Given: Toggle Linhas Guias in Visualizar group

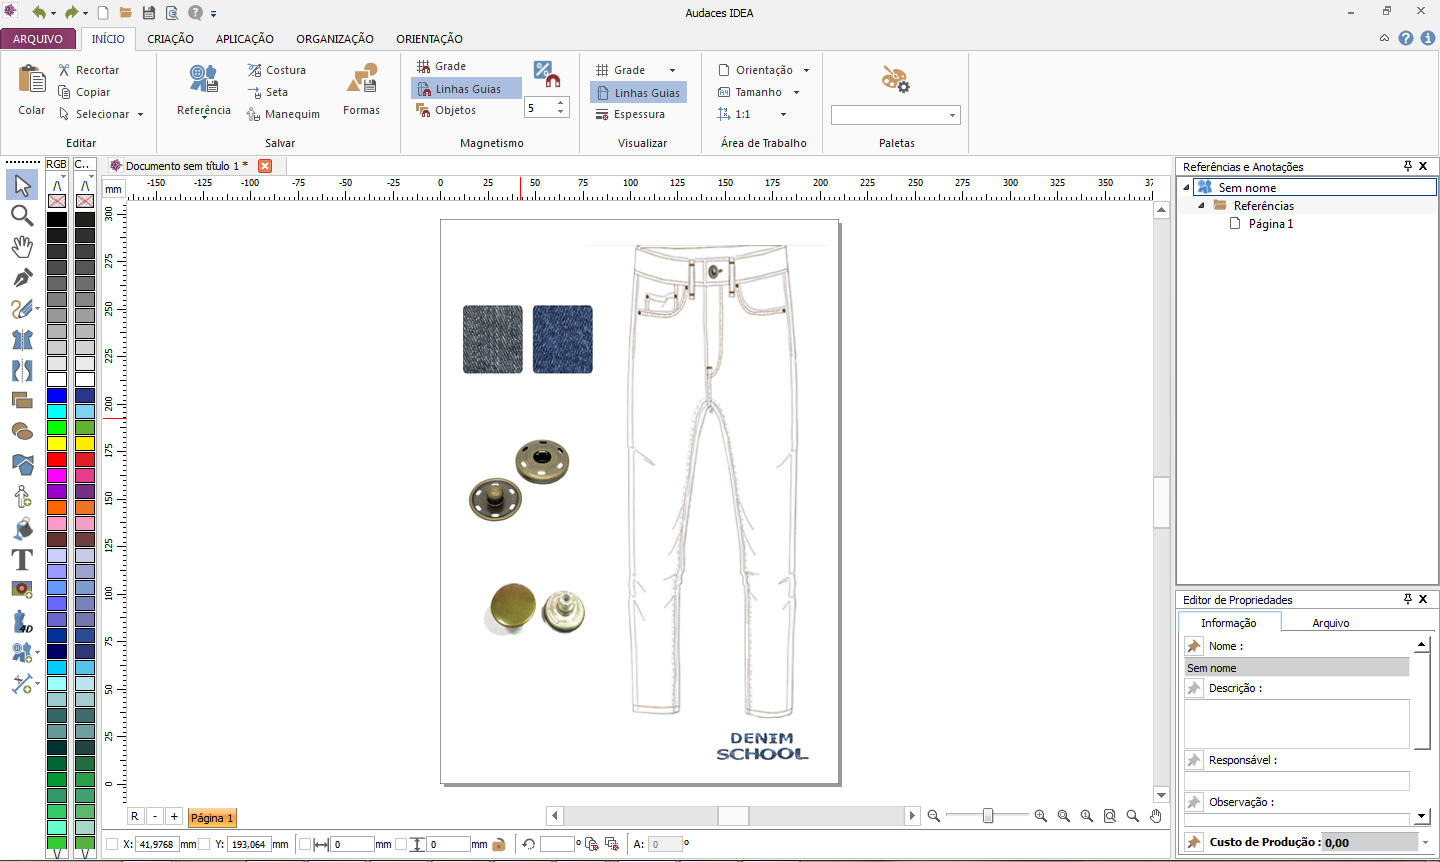Looking at the screenshot, I should [638, 93].
